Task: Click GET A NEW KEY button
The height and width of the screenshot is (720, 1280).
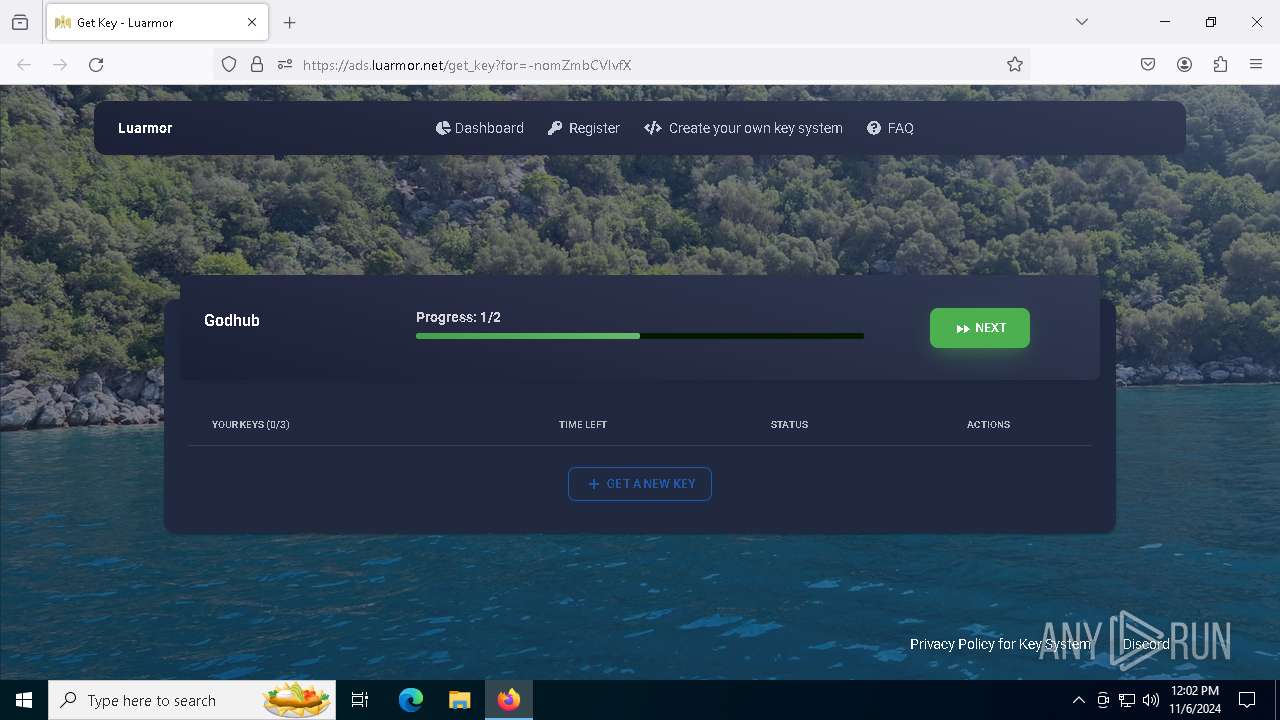Action: pyautogui.click(x=640, y=484)
